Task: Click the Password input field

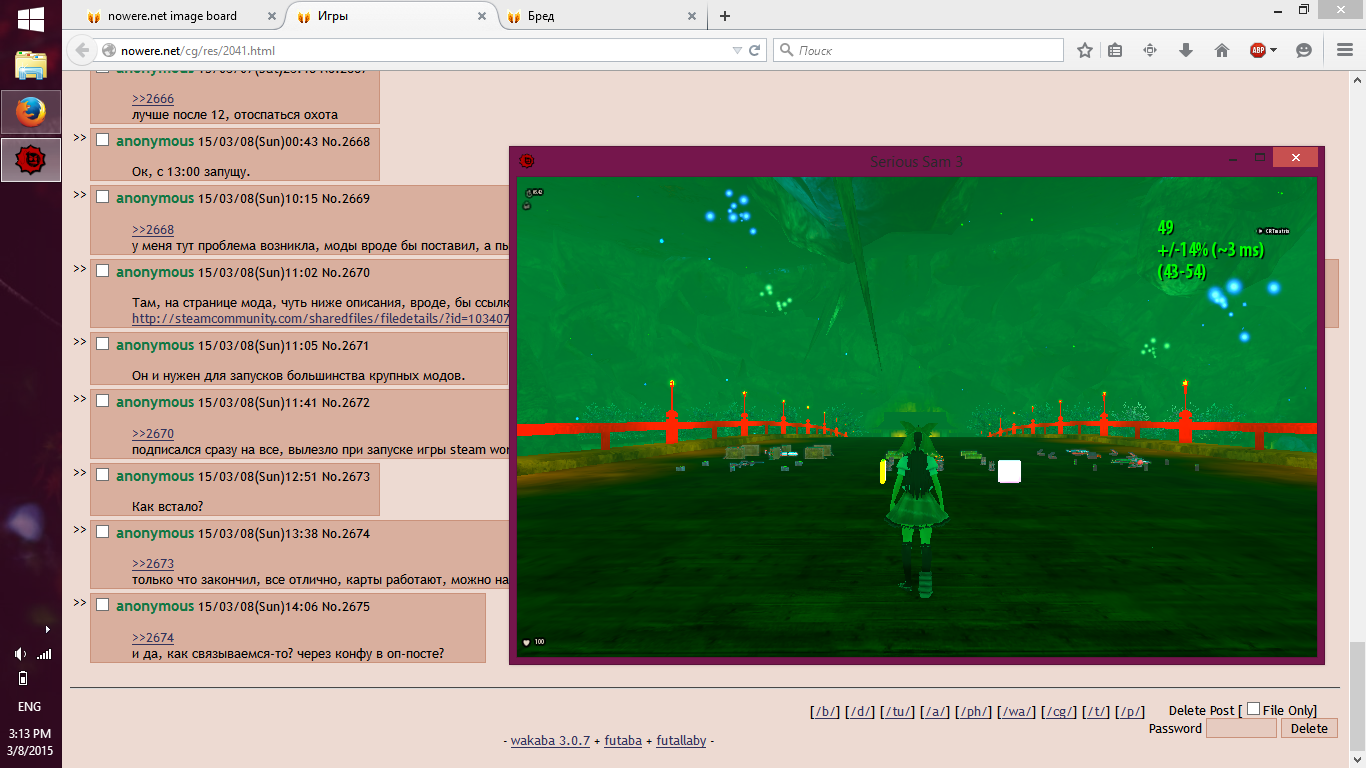Action: coord(1241,728)
